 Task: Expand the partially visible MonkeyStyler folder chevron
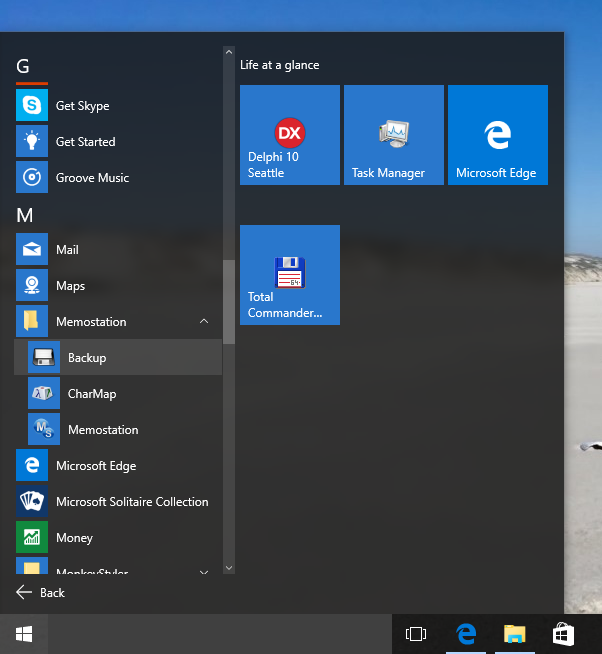(x=204, y=571)
